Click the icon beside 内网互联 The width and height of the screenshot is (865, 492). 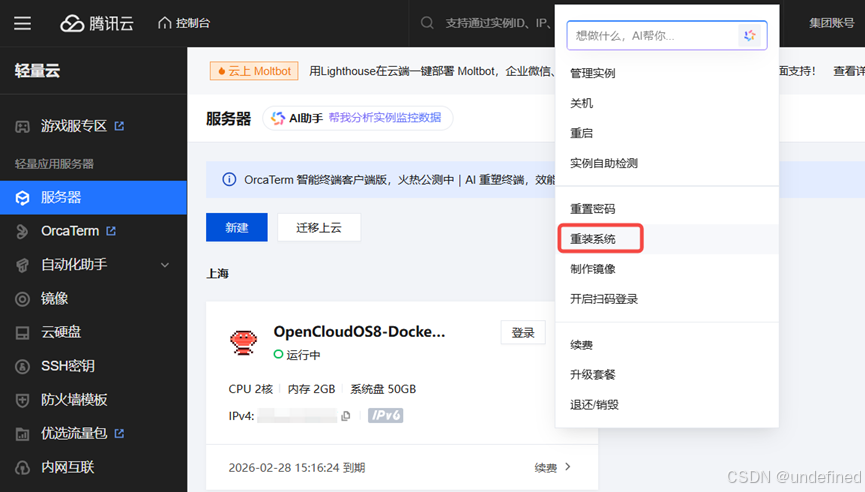[x=22, y=468]
